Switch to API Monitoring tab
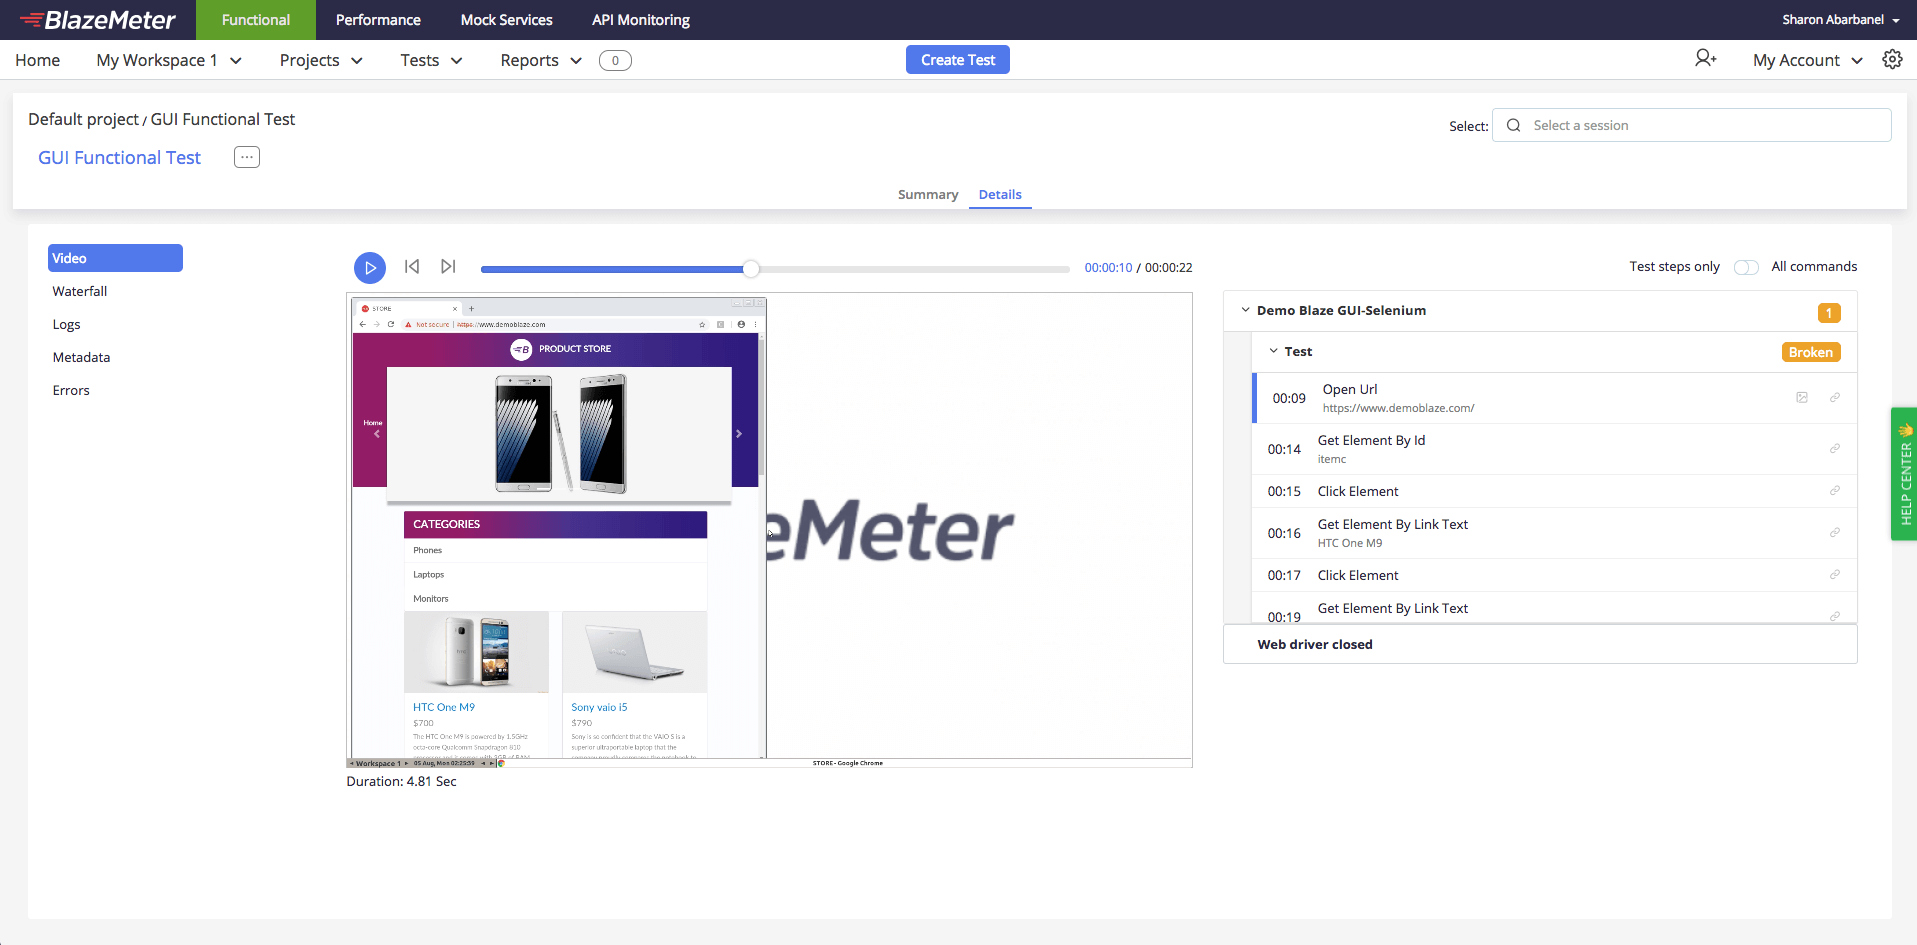1917x945 pixels. point(641,20)
